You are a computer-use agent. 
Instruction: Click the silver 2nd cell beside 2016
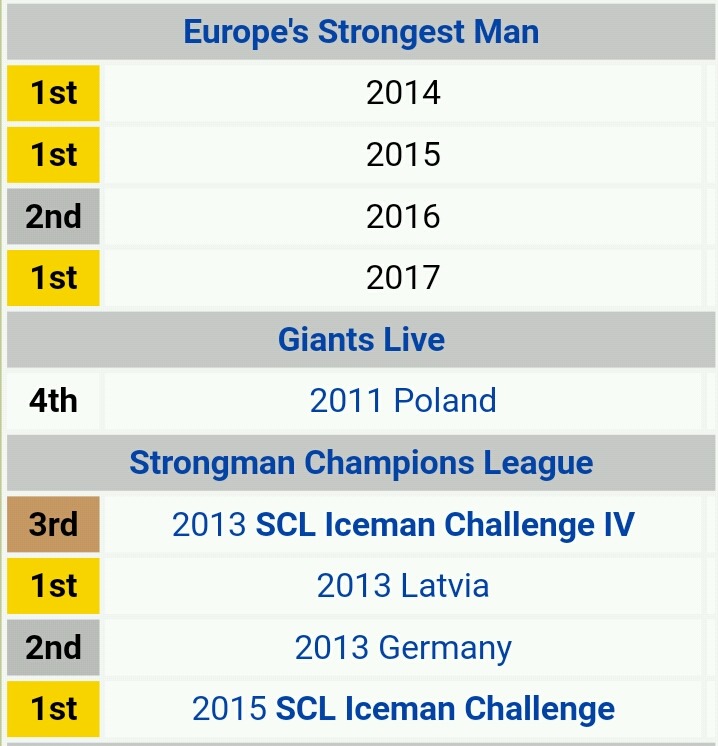point(54,217)
